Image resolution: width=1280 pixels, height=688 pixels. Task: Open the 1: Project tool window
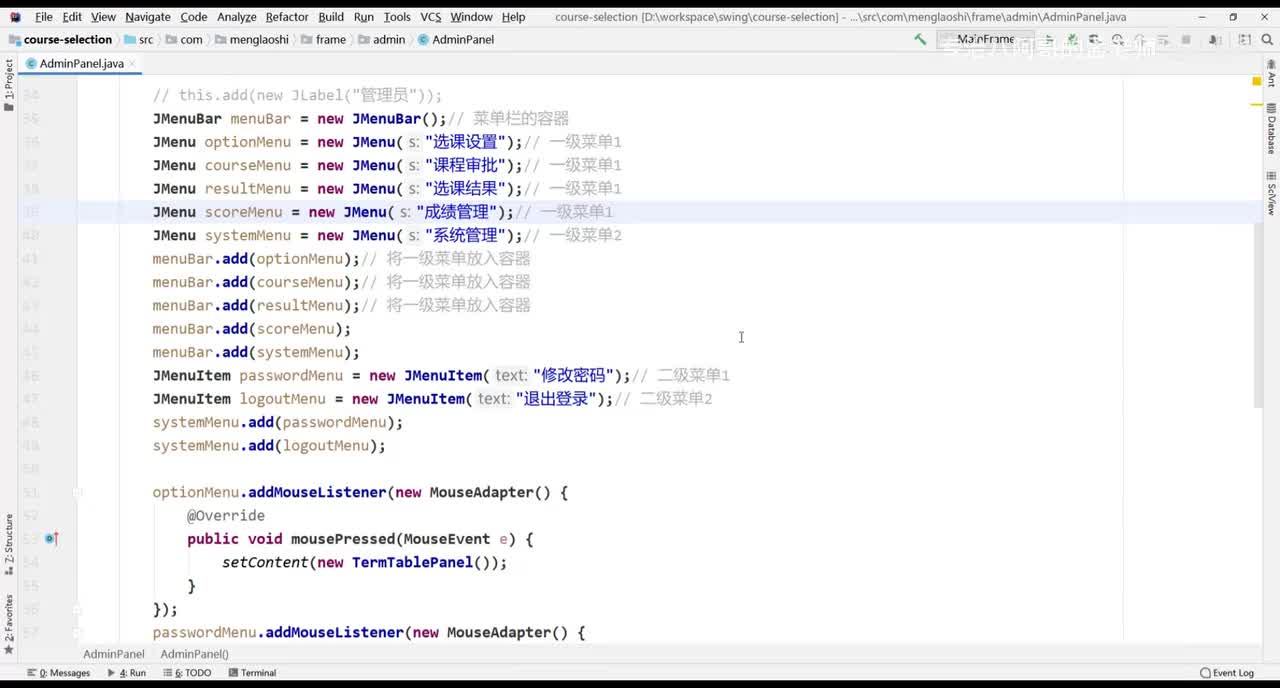[x=9, y=85]
